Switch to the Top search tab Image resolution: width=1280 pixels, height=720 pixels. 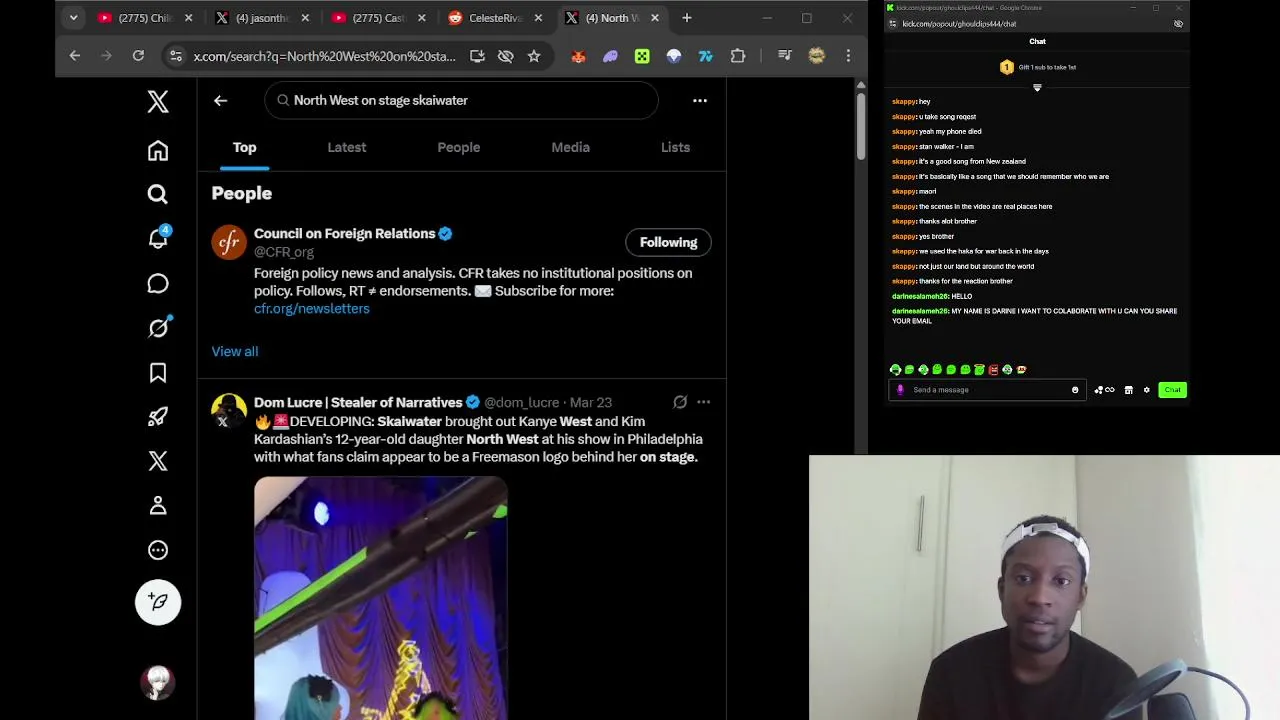pos(245,147)
